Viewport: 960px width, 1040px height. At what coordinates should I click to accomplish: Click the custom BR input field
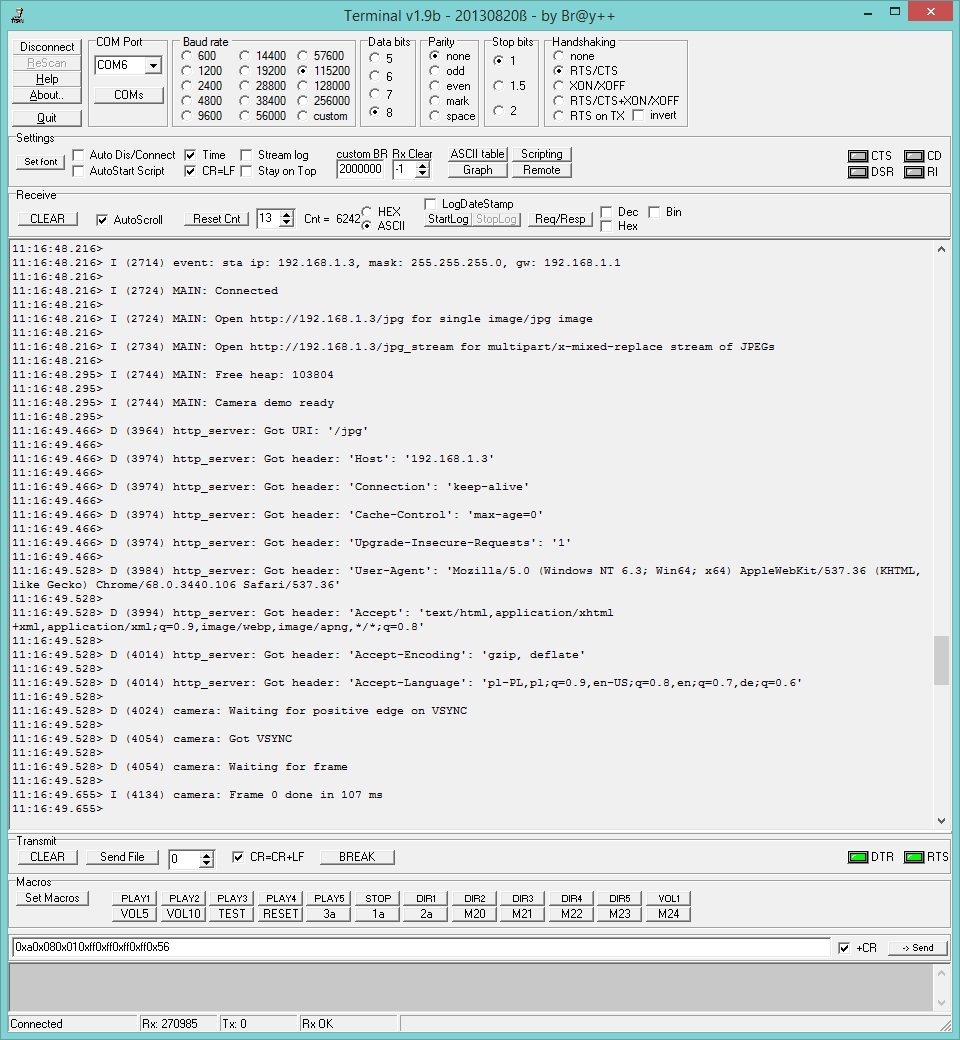coord(360,169)
